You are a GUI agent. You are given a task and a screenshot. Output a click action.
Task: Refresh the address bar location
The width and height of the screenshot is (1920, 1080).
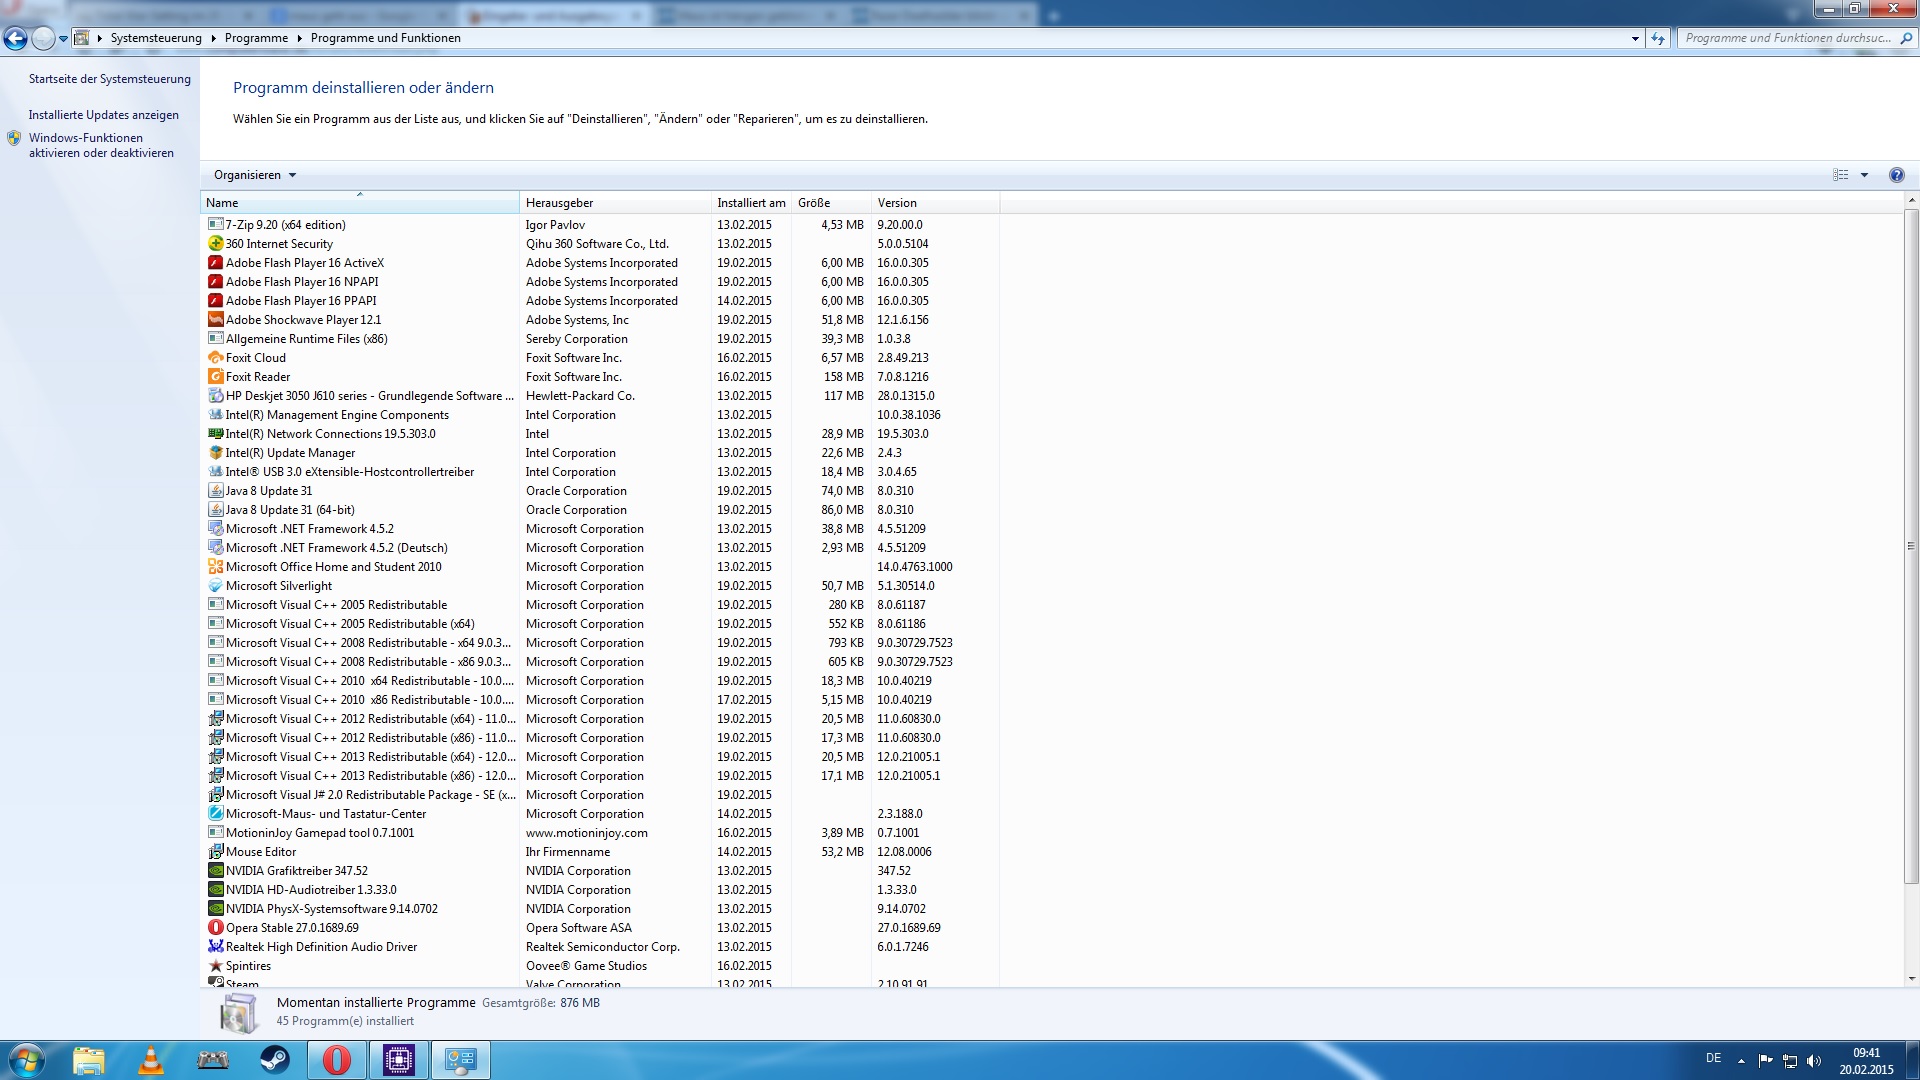pyautogui.click(x=1658, y=38)
